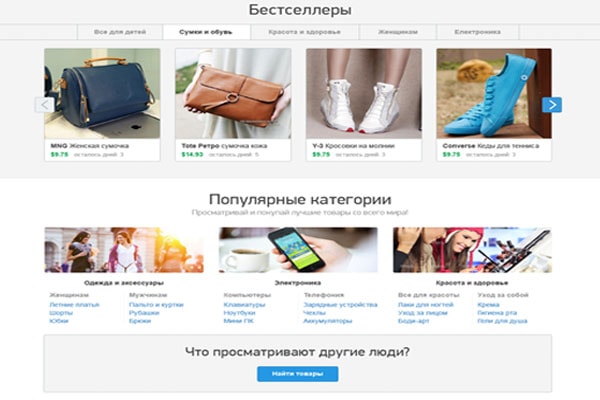Switch to 'Красота и здоровье' tab

click(x=305, y=32)
